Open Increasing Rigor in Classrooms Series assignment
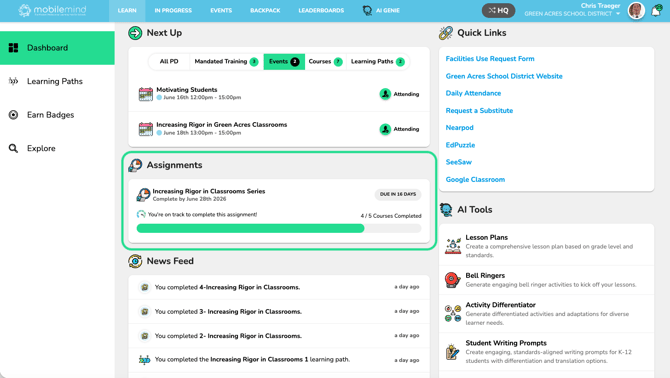670x378 pixels. [x=209, y=191]
